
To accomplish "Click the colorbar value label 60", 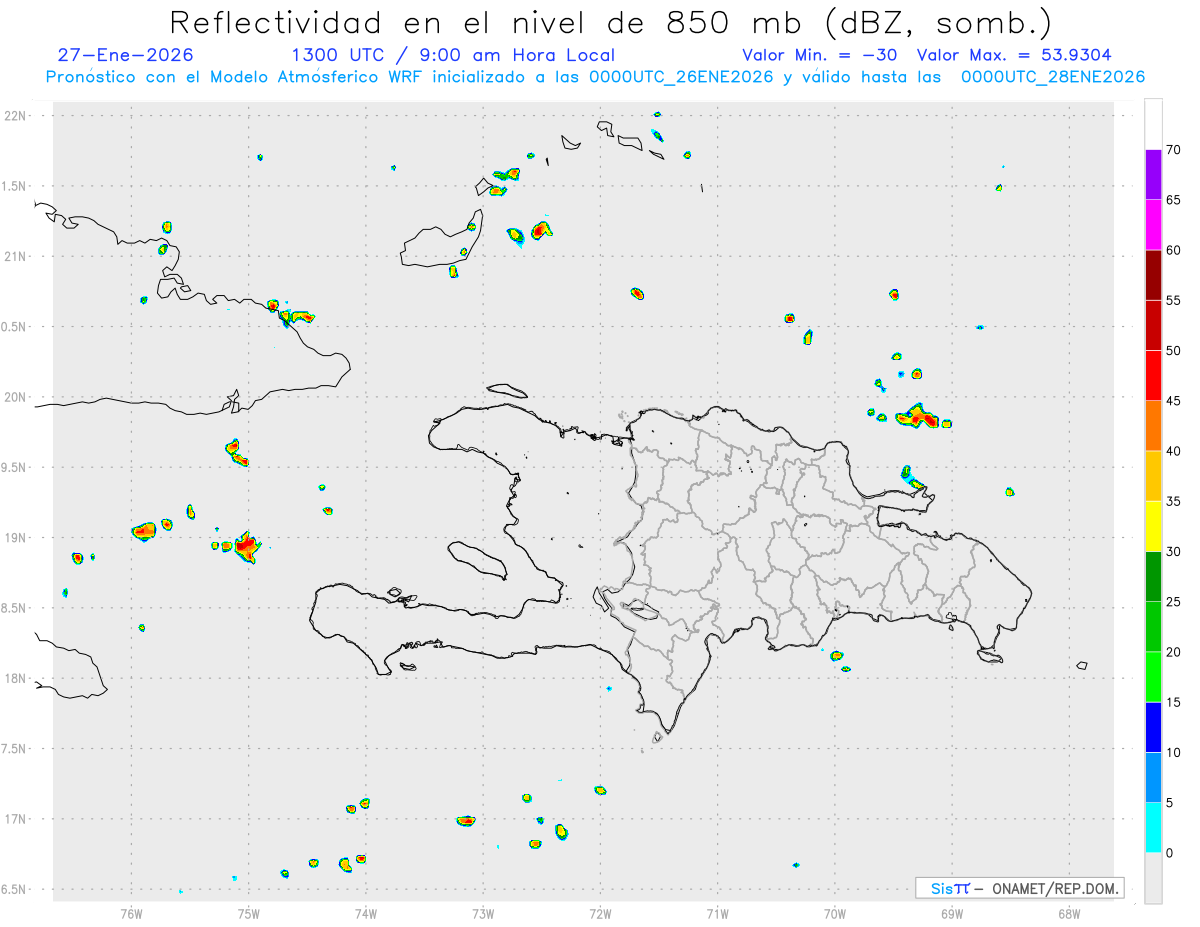I will (1173, 250).
